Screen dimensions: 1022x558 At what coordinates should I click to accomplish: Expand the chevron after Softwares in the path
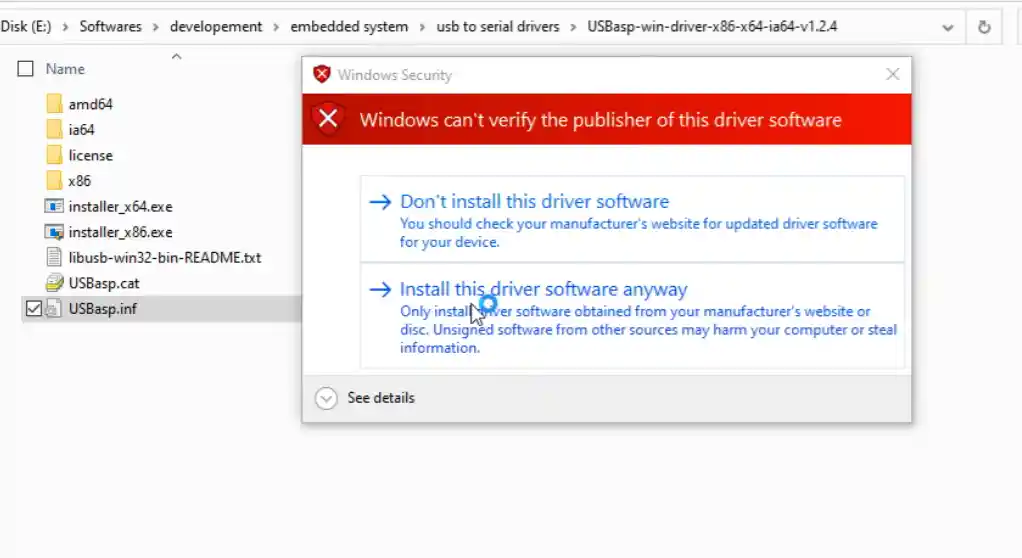tap(156, 27)
